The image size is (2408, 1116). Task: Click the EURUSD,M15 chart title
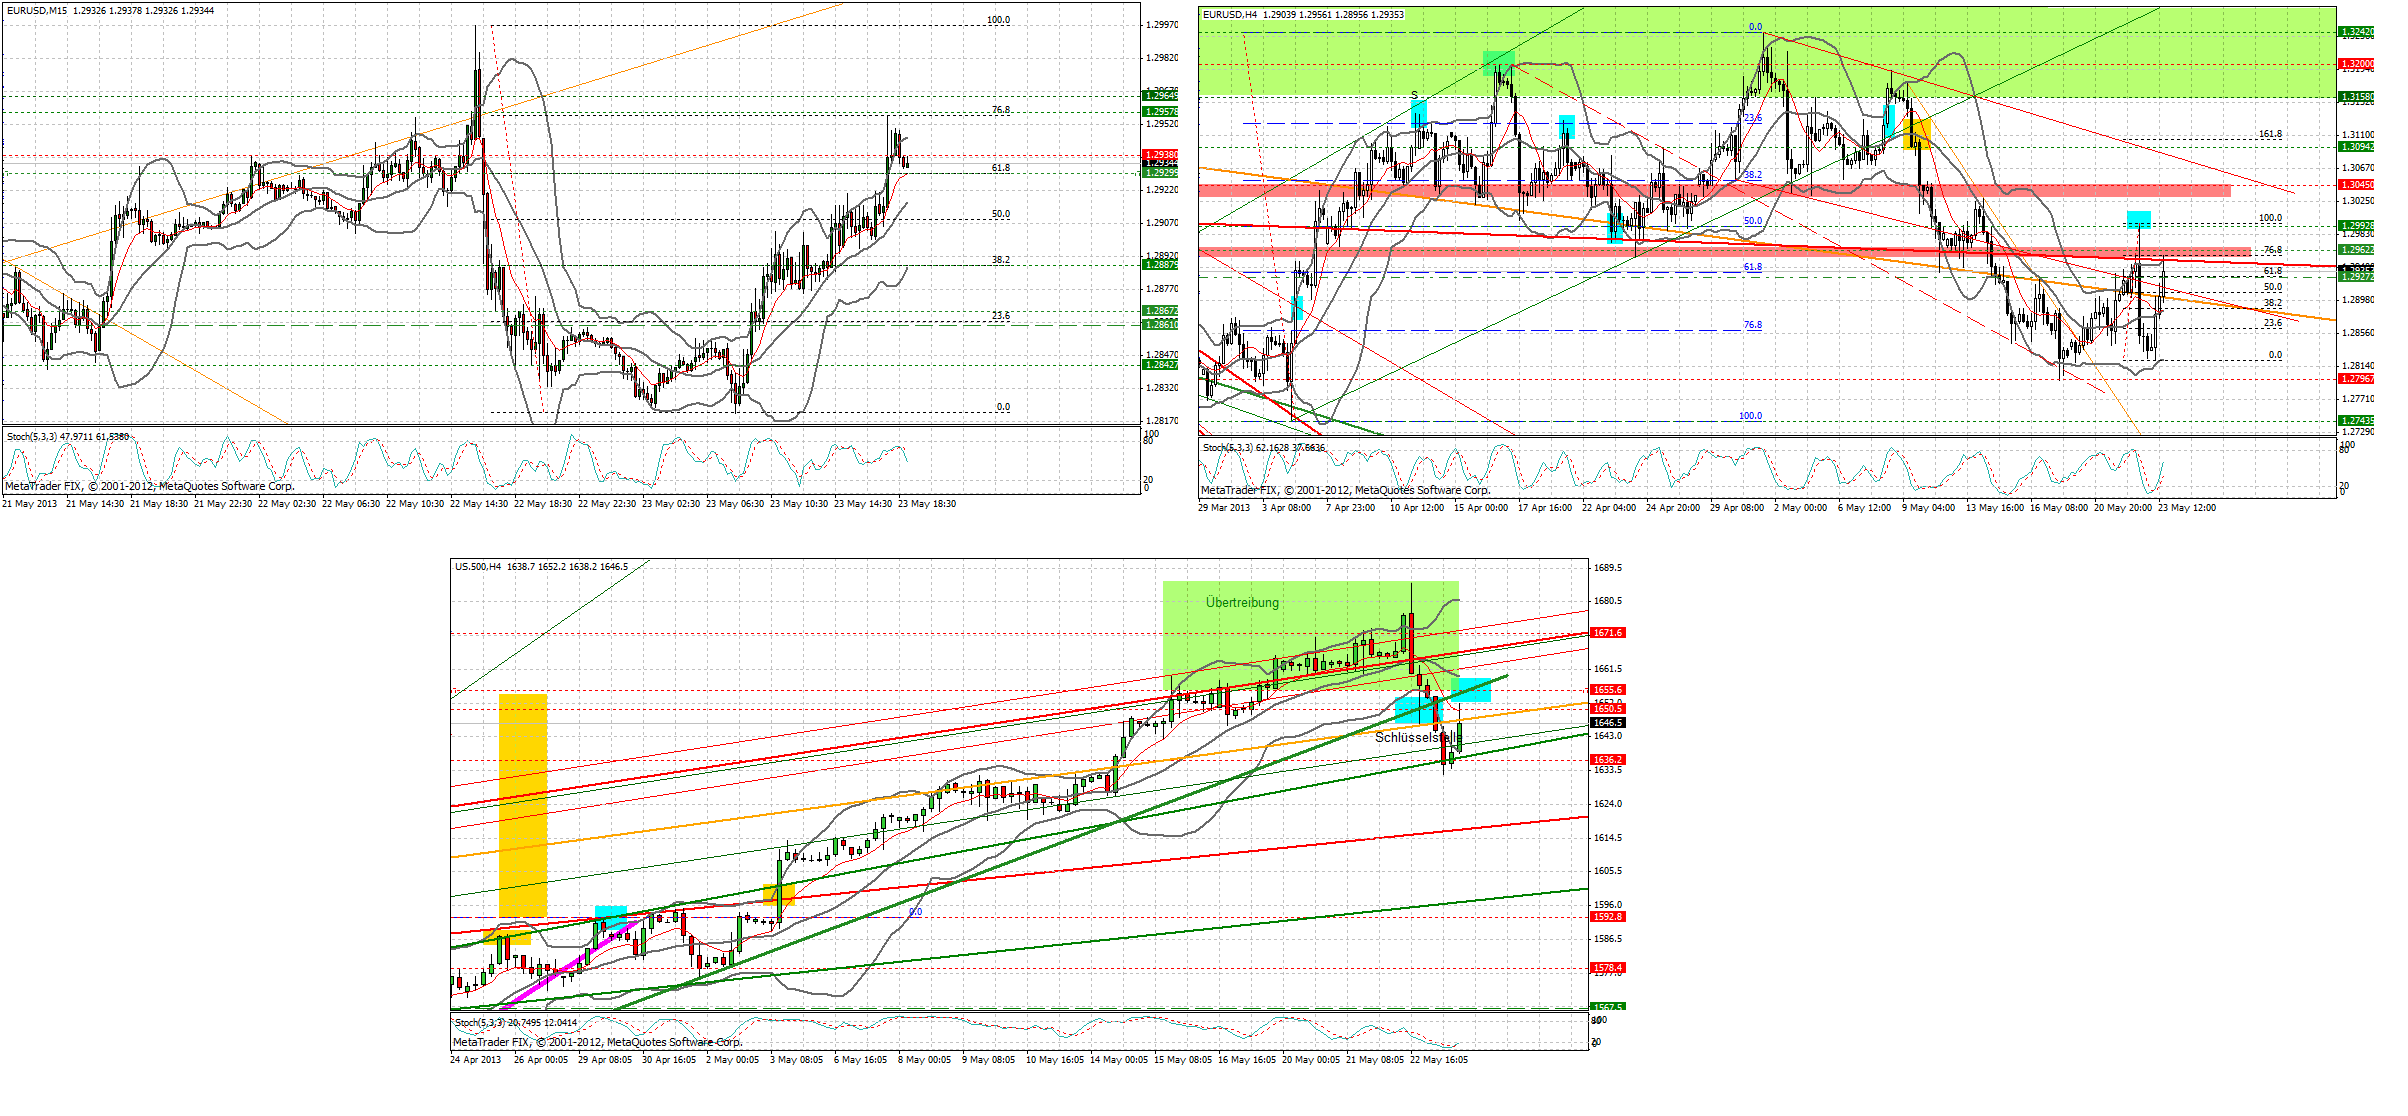(36, 11)
